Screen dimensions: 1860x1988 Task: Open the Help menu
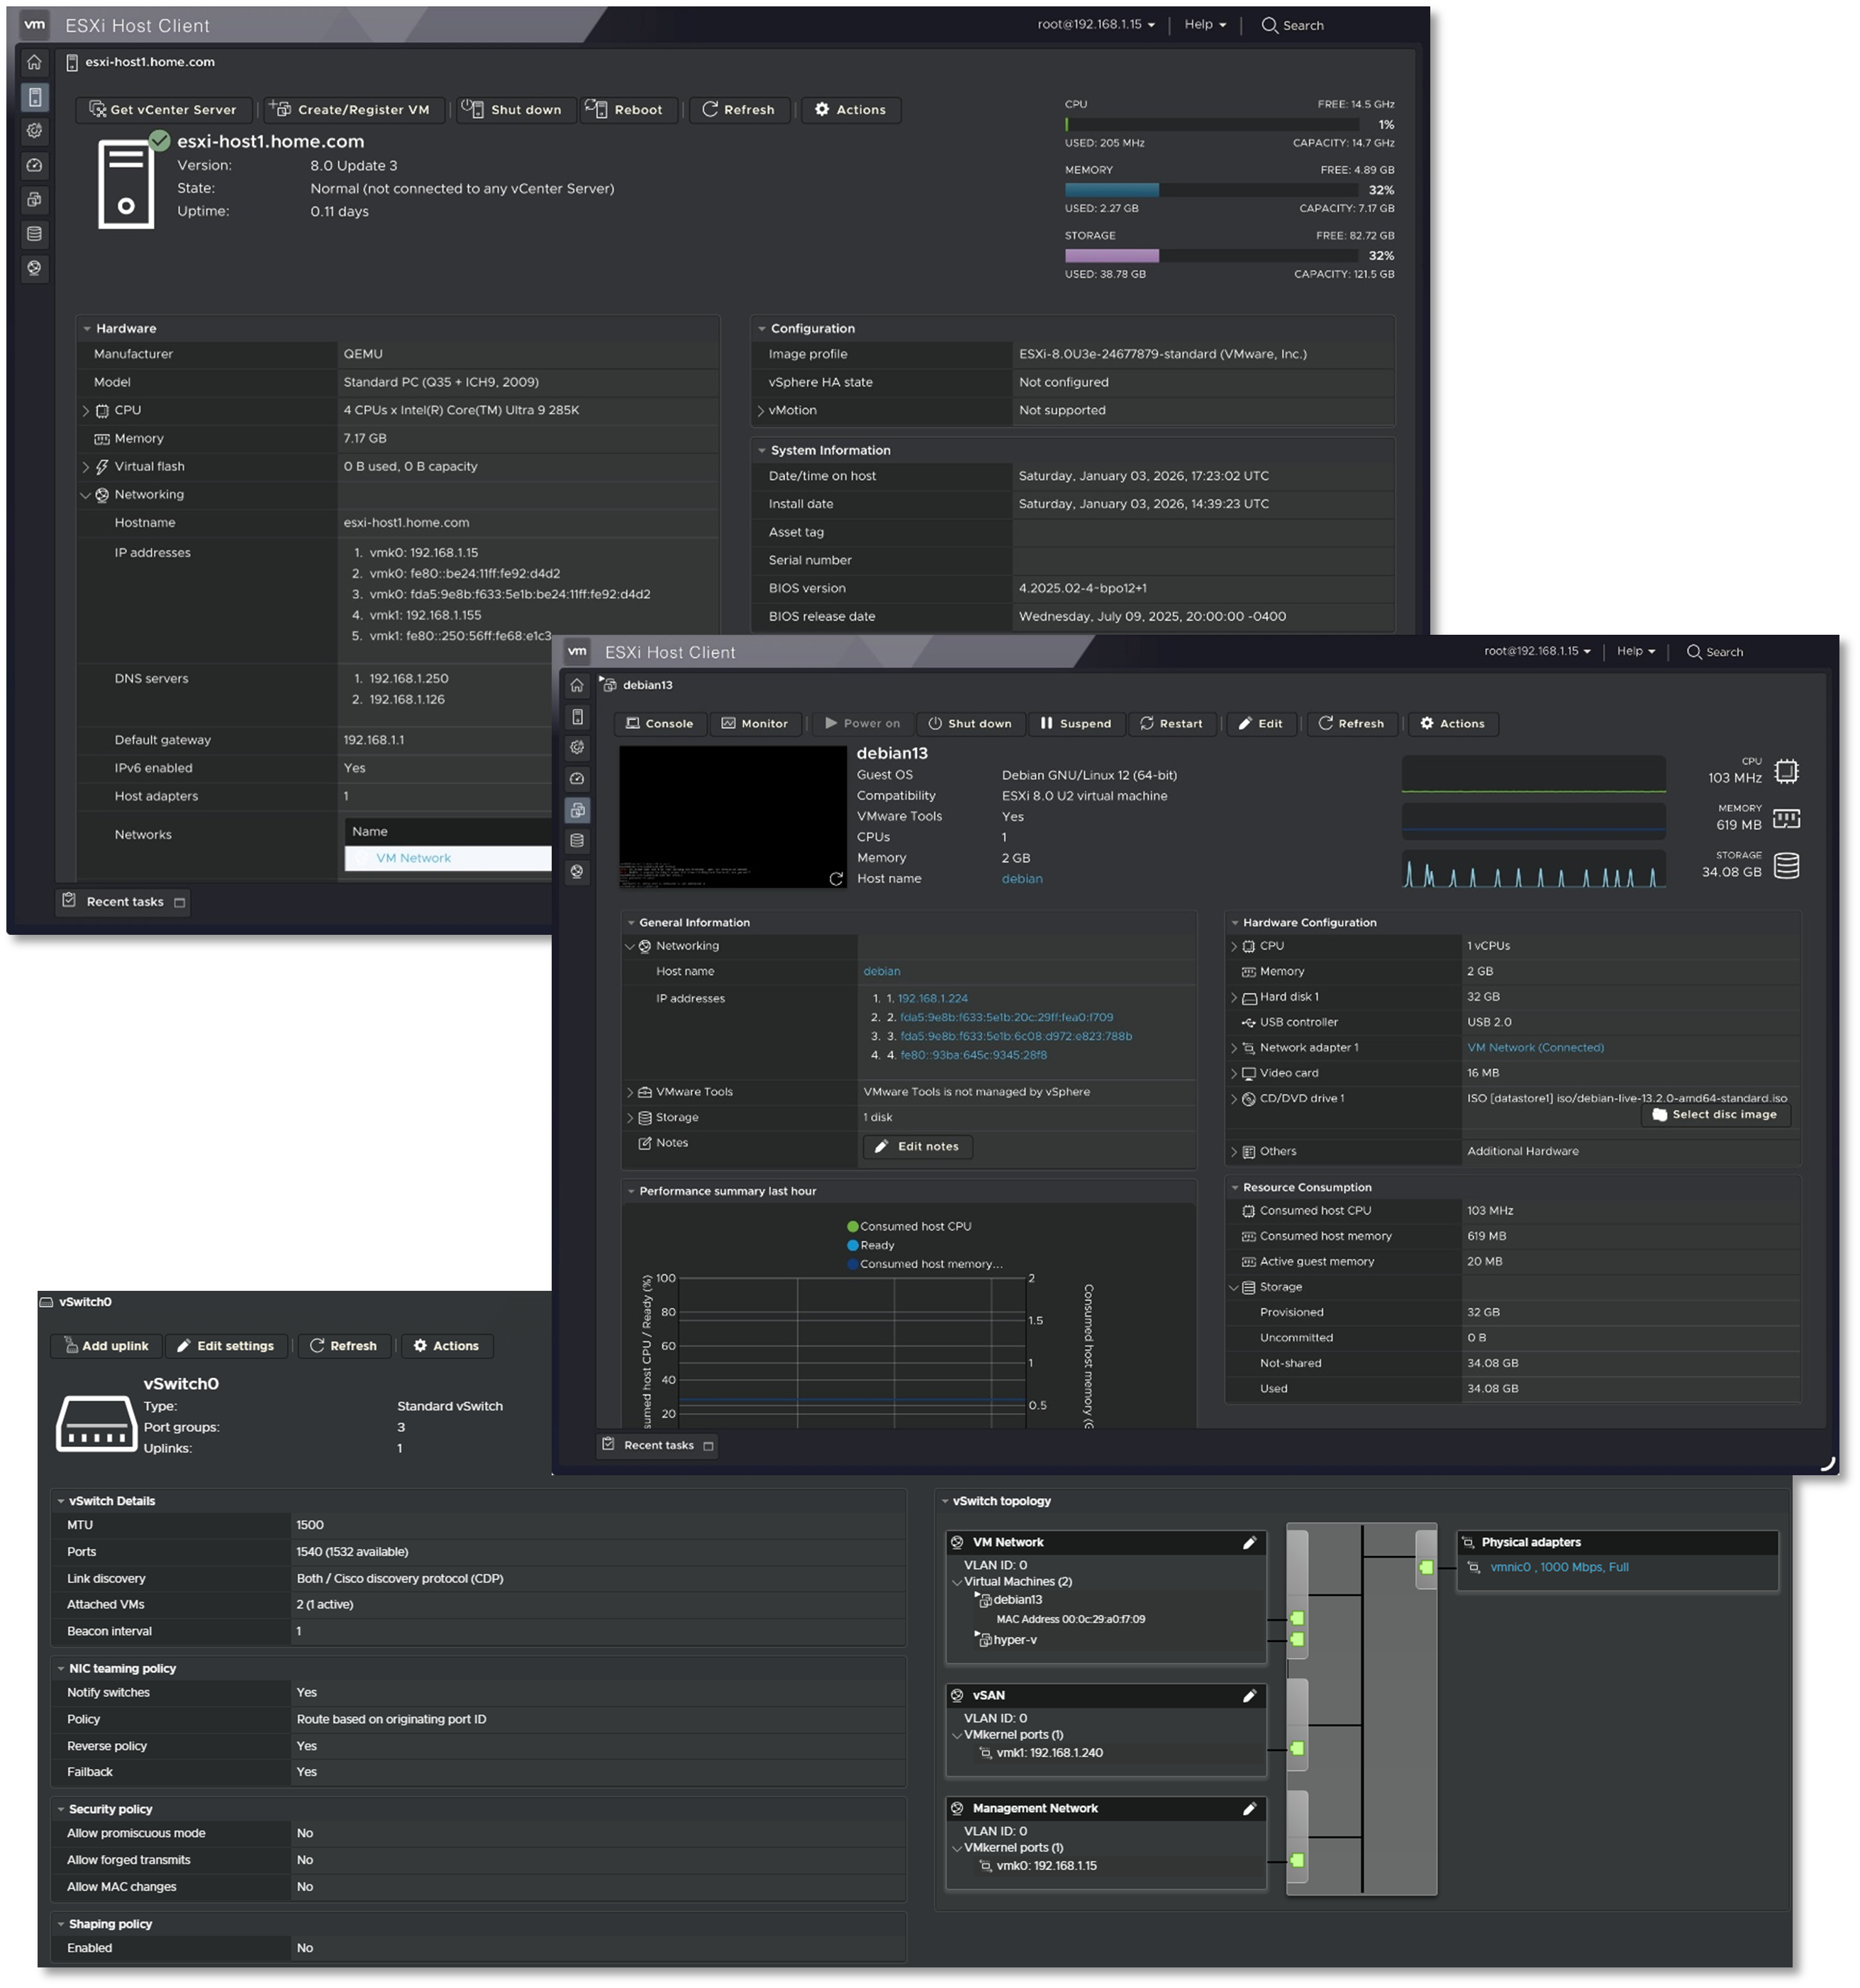pyautogui.click(x=1204, y=24)
